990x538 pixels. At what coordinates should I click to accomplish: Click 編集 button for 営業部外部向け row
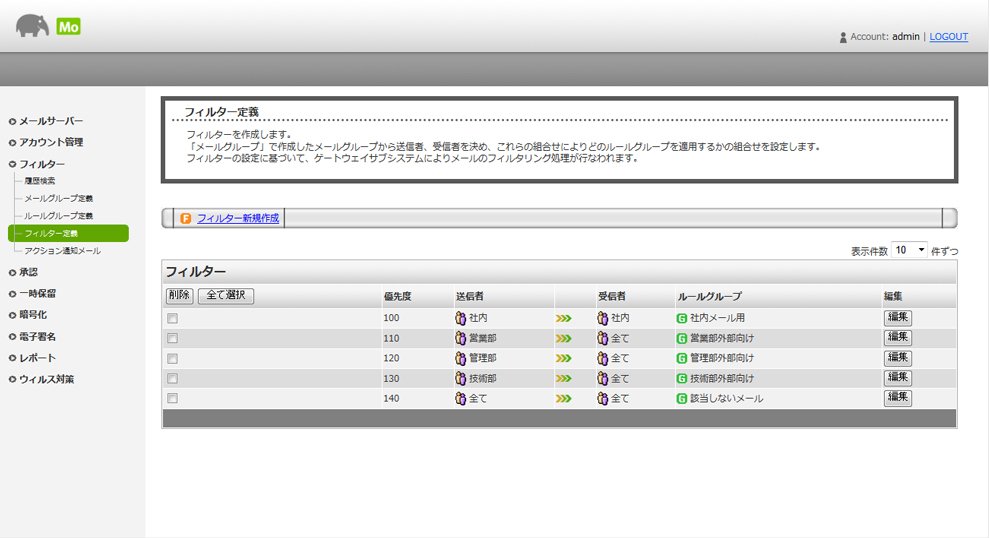pyautogui.click(x=897, y=338)
